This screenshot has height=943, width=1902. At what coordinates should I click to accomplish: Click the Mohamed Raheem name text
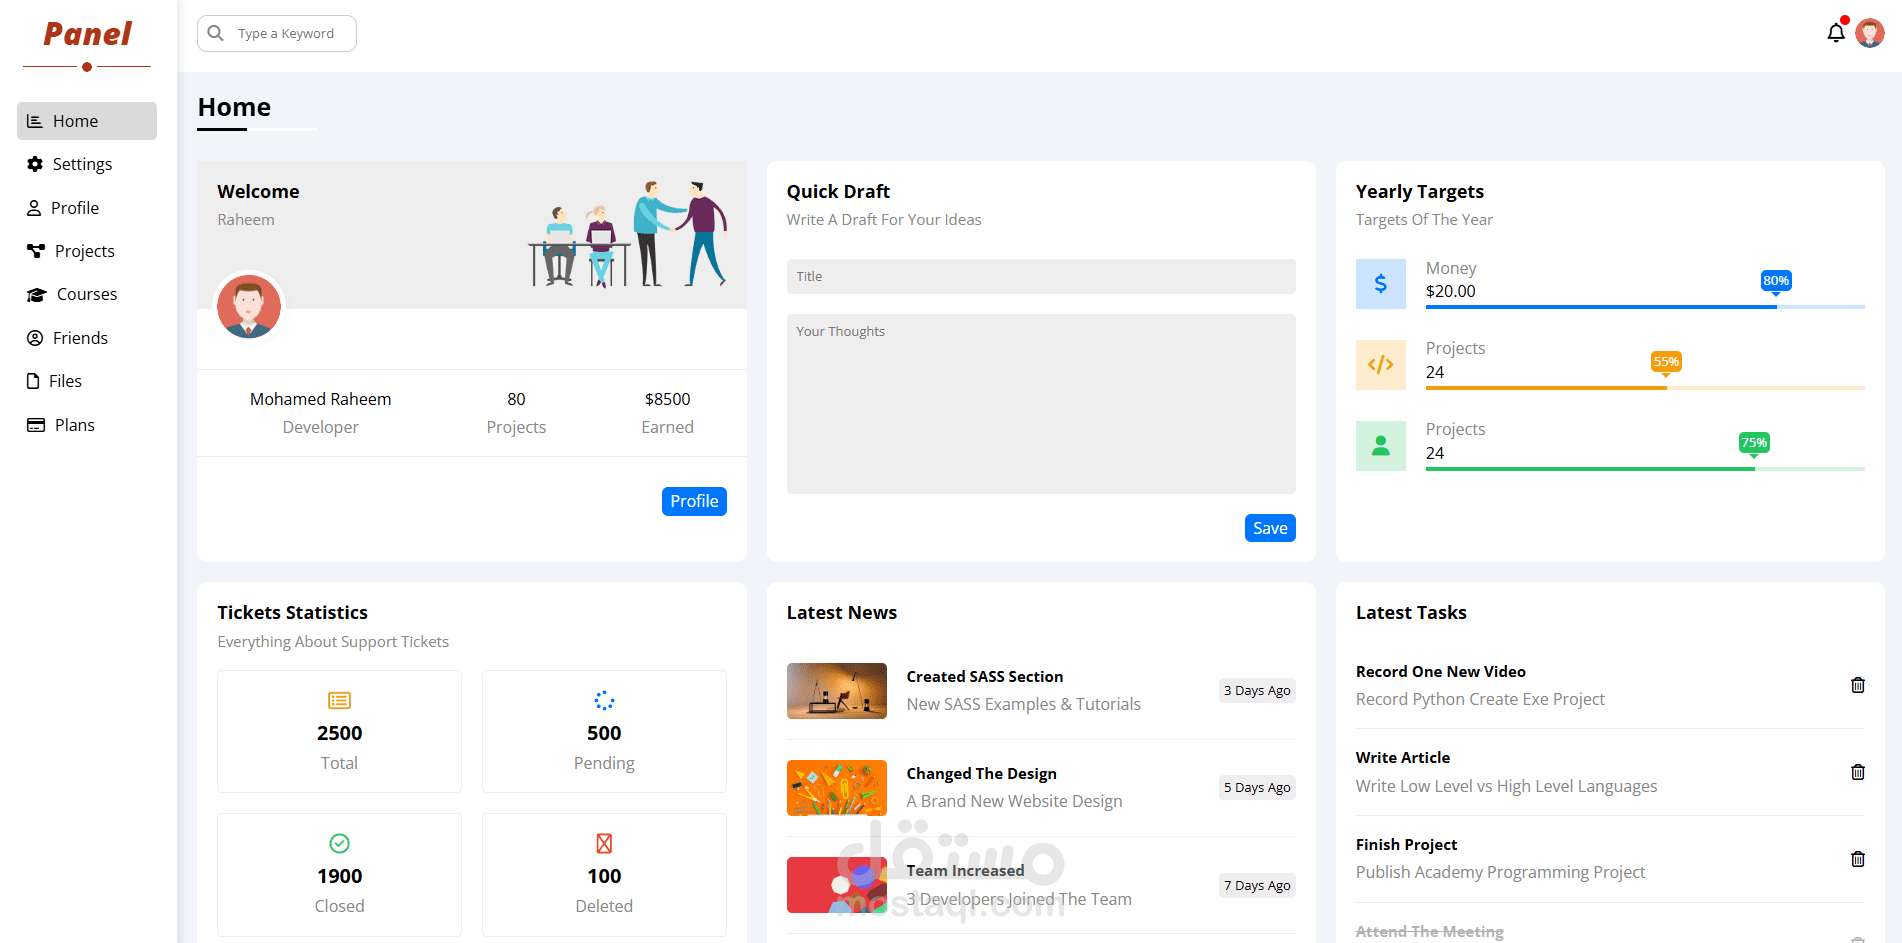(x=321, y=399)
